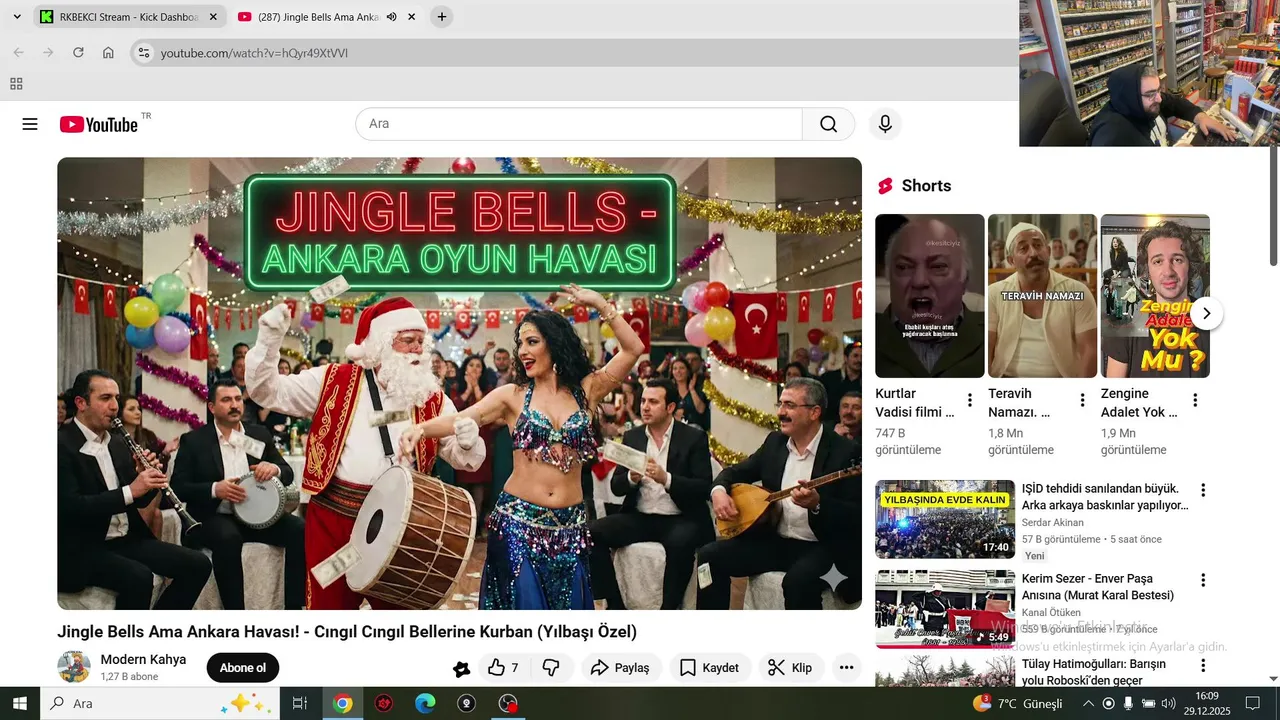
Task: Open Microsoft Edge from the taskbar
Action: click(x=425, y=703)
